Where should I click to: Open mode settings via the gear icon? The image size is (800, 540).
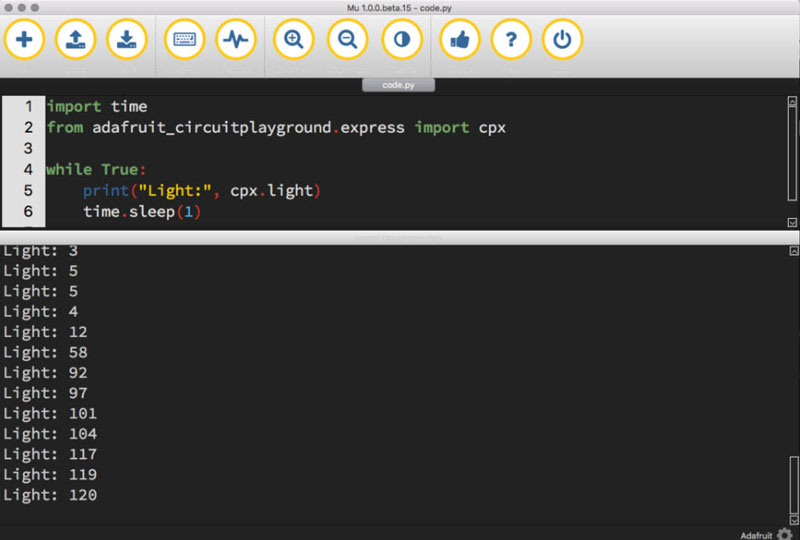coord(785,533)
